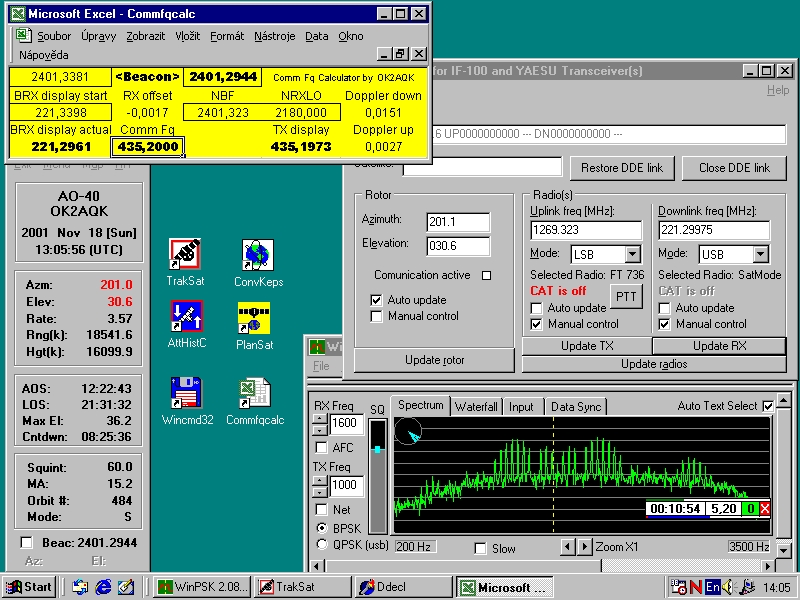Switch to the Data Sync tab
Screen dimensions: 800x600
click(x=576, y=407)
